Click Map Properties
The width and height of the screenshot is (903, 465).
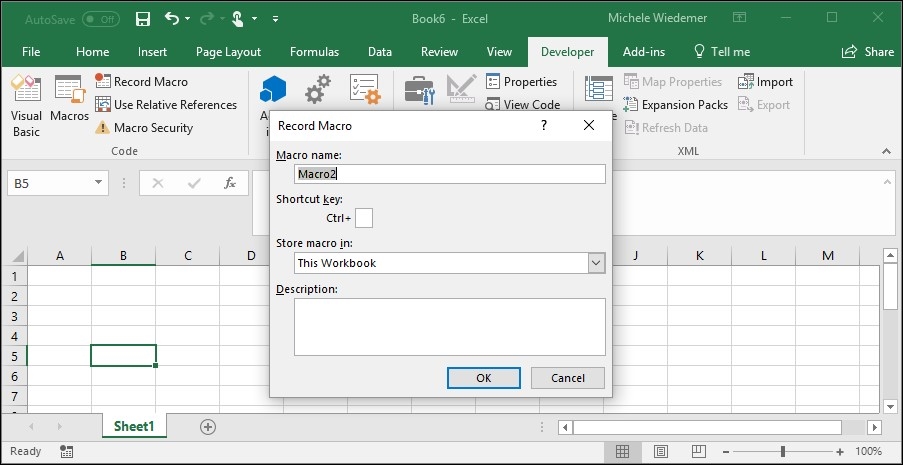tap(673, 82)
